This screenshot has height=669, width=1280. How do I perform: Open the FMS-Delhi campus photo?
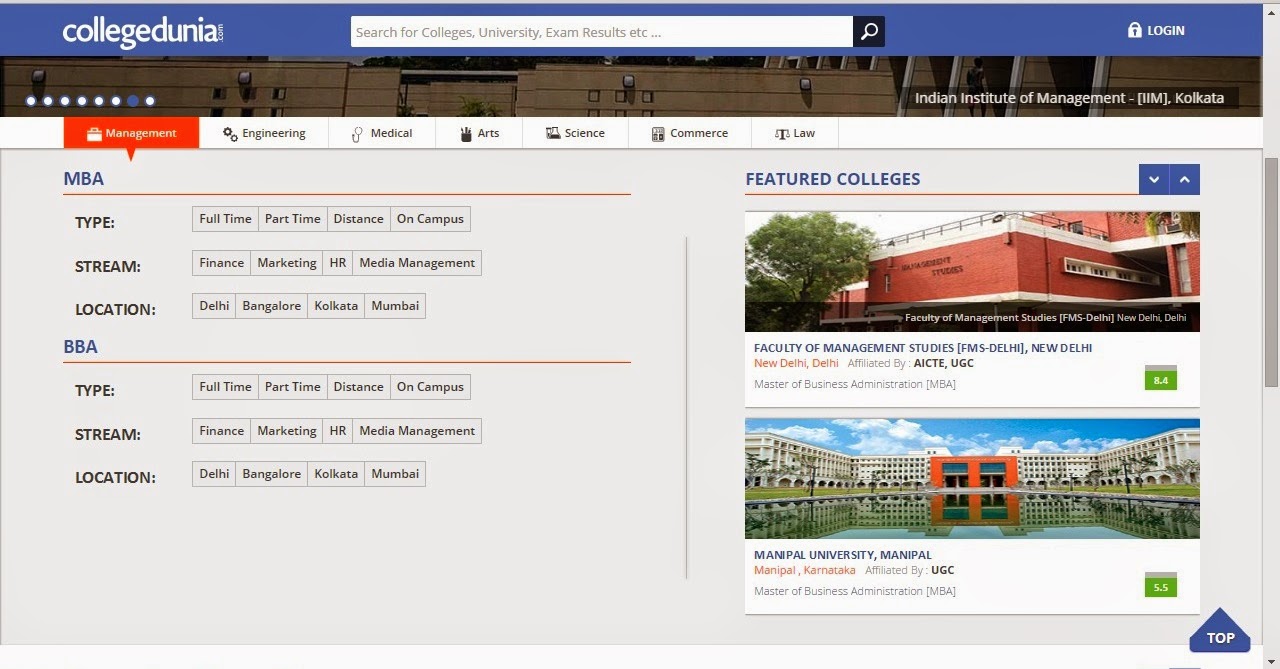tap(972, 271)
